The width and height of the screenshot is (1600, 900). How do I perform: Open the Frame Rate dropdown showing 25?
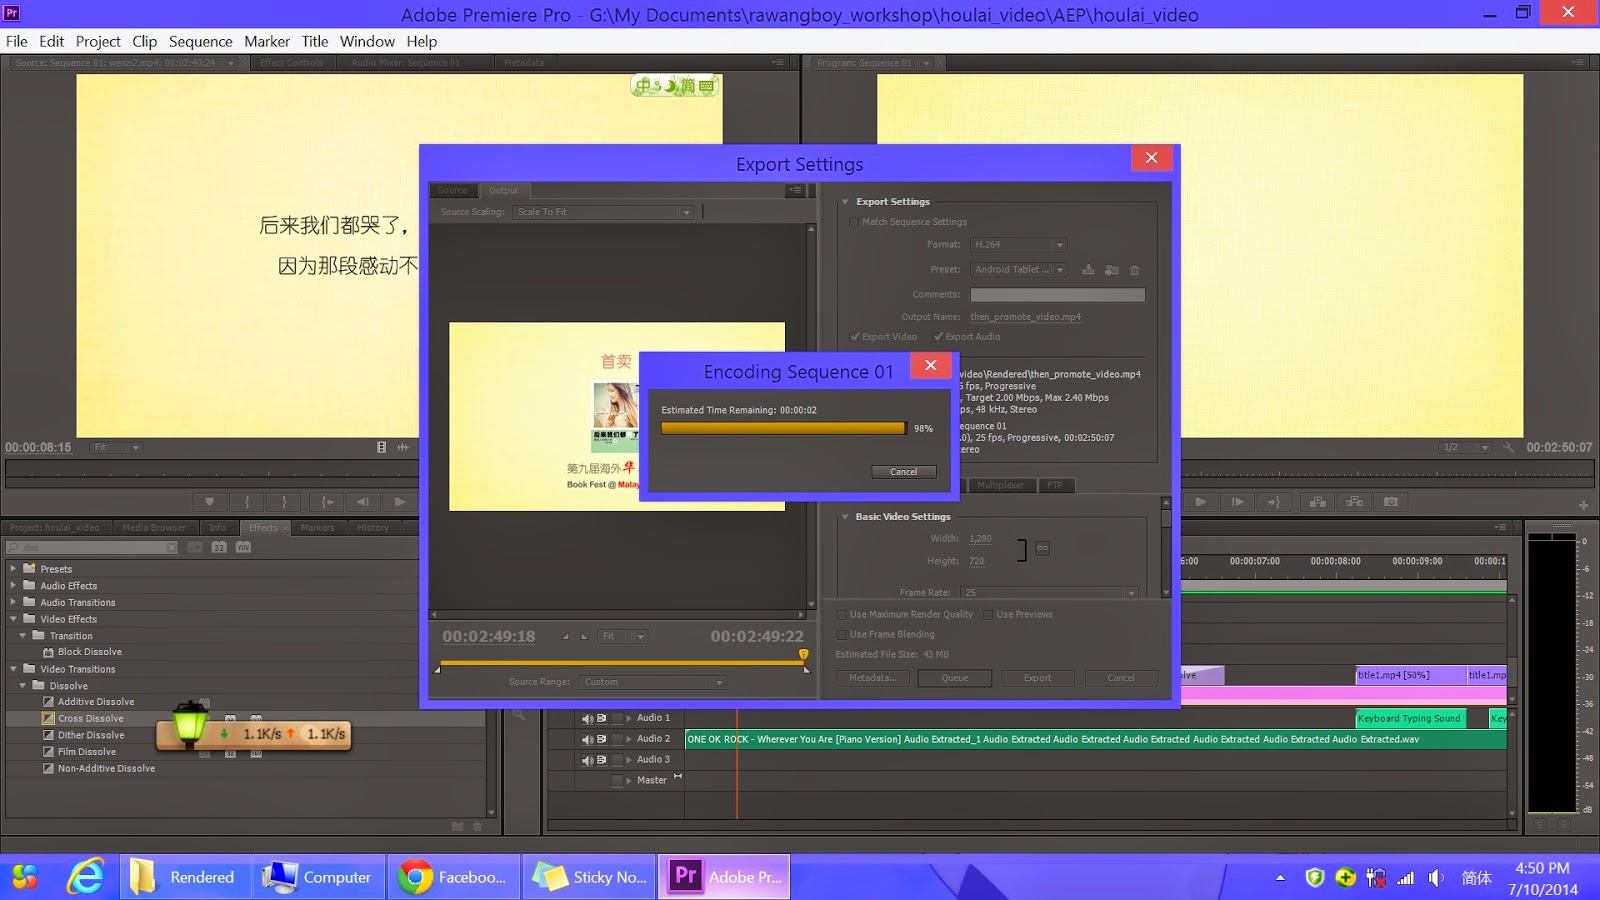pos(1049,593)
